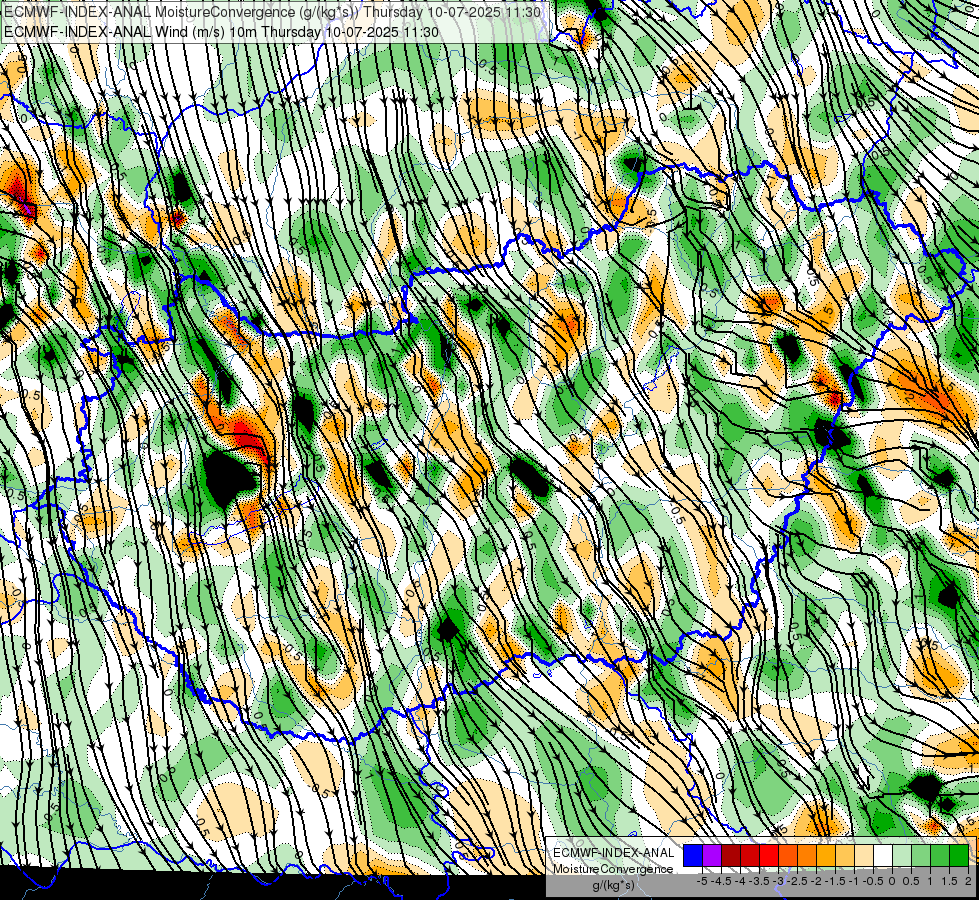The image size is (979, 900).
Task: Click the 0 tick label on the legend
Action: click(x=892, y=881)
